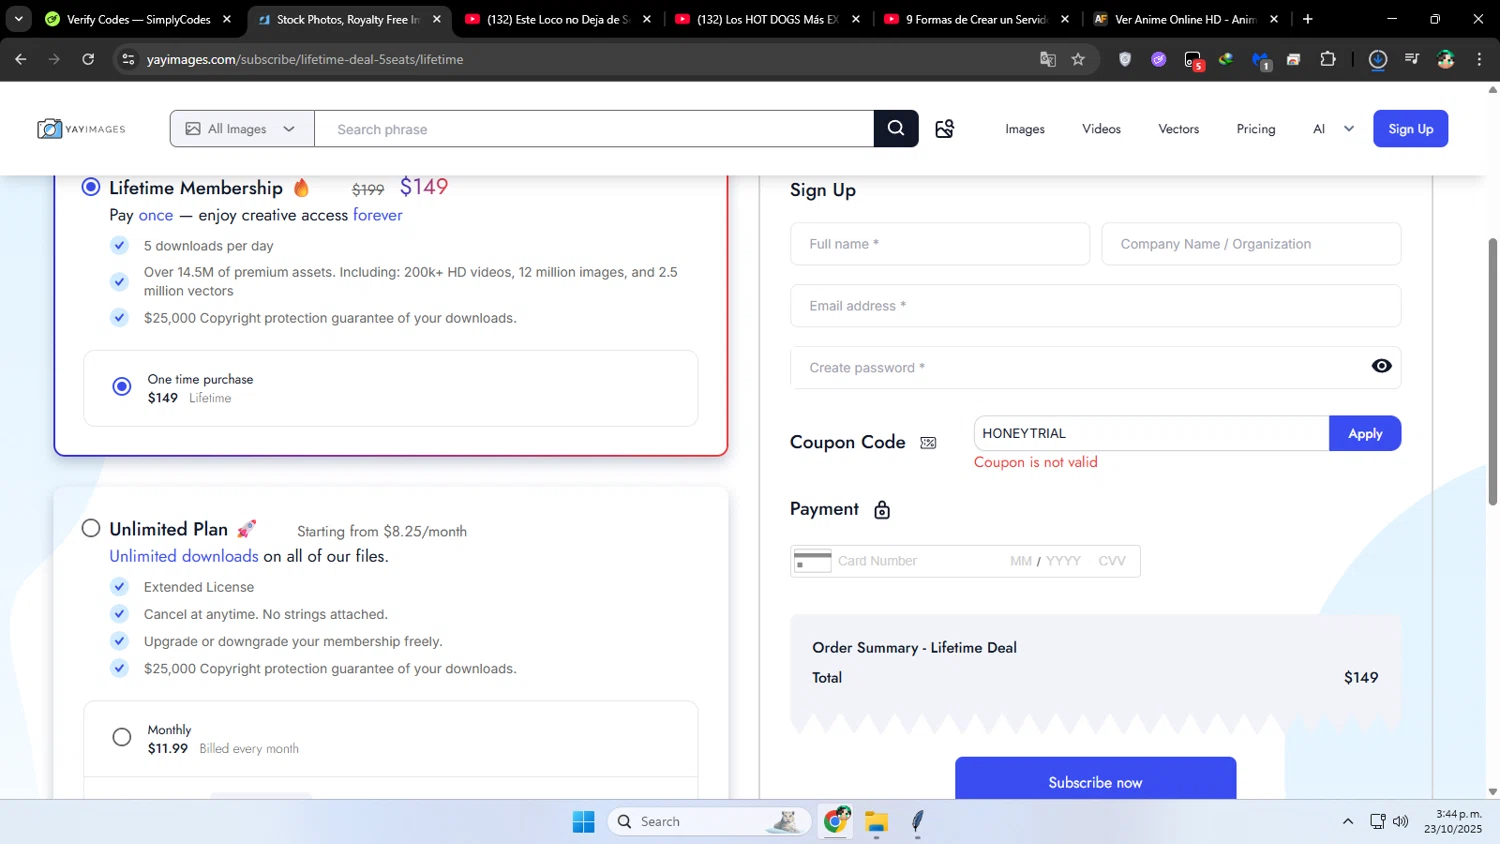Click the feather app taskbar icon

coord(918,822)
